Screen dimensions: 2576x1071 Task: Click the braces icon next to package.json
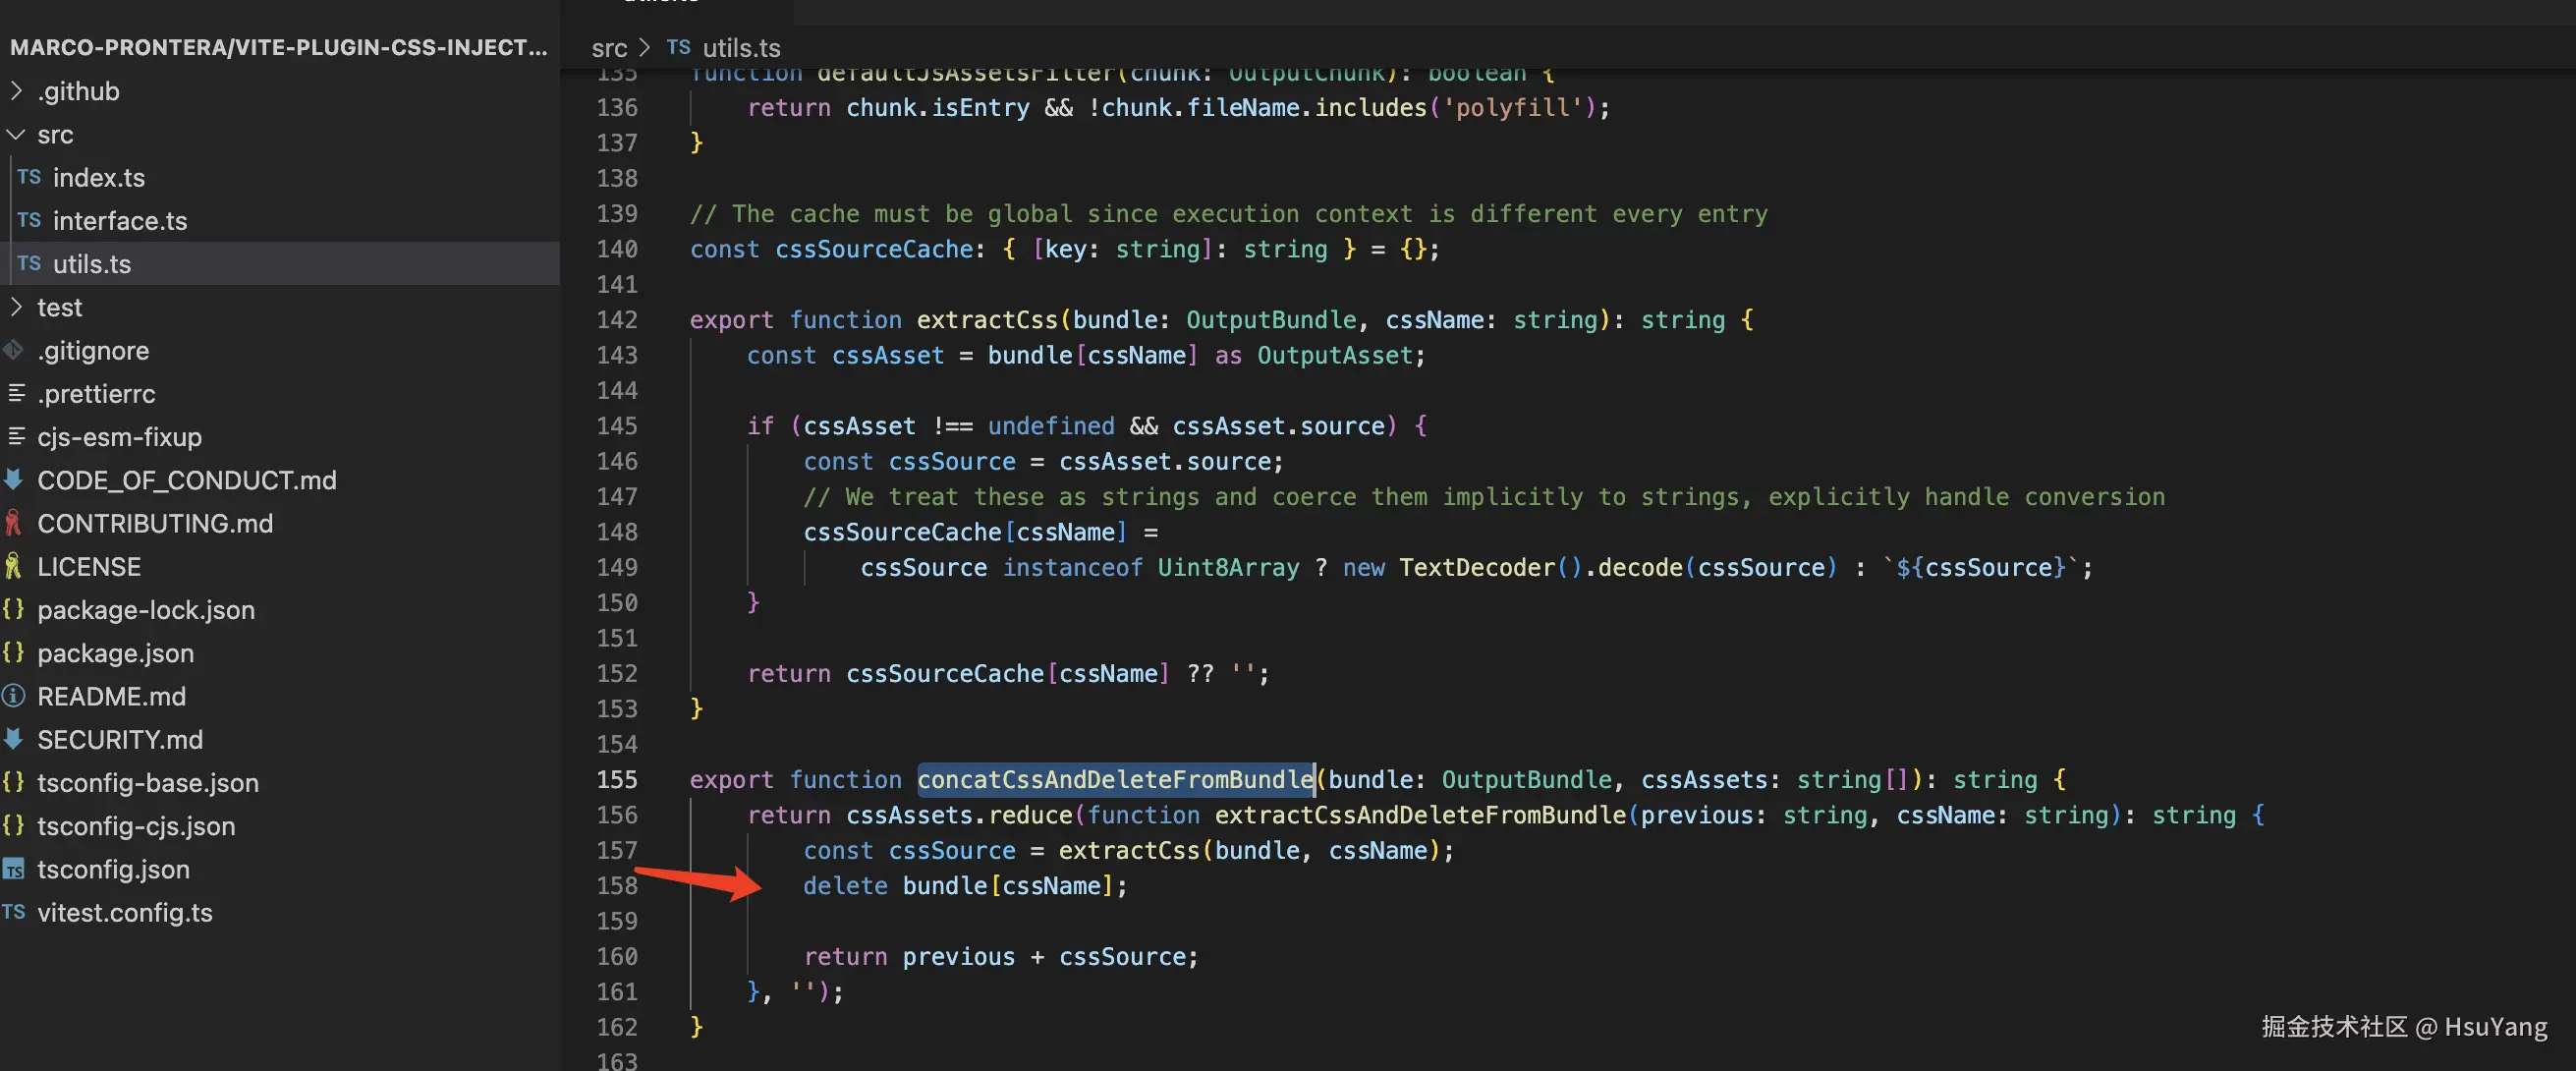13,652
